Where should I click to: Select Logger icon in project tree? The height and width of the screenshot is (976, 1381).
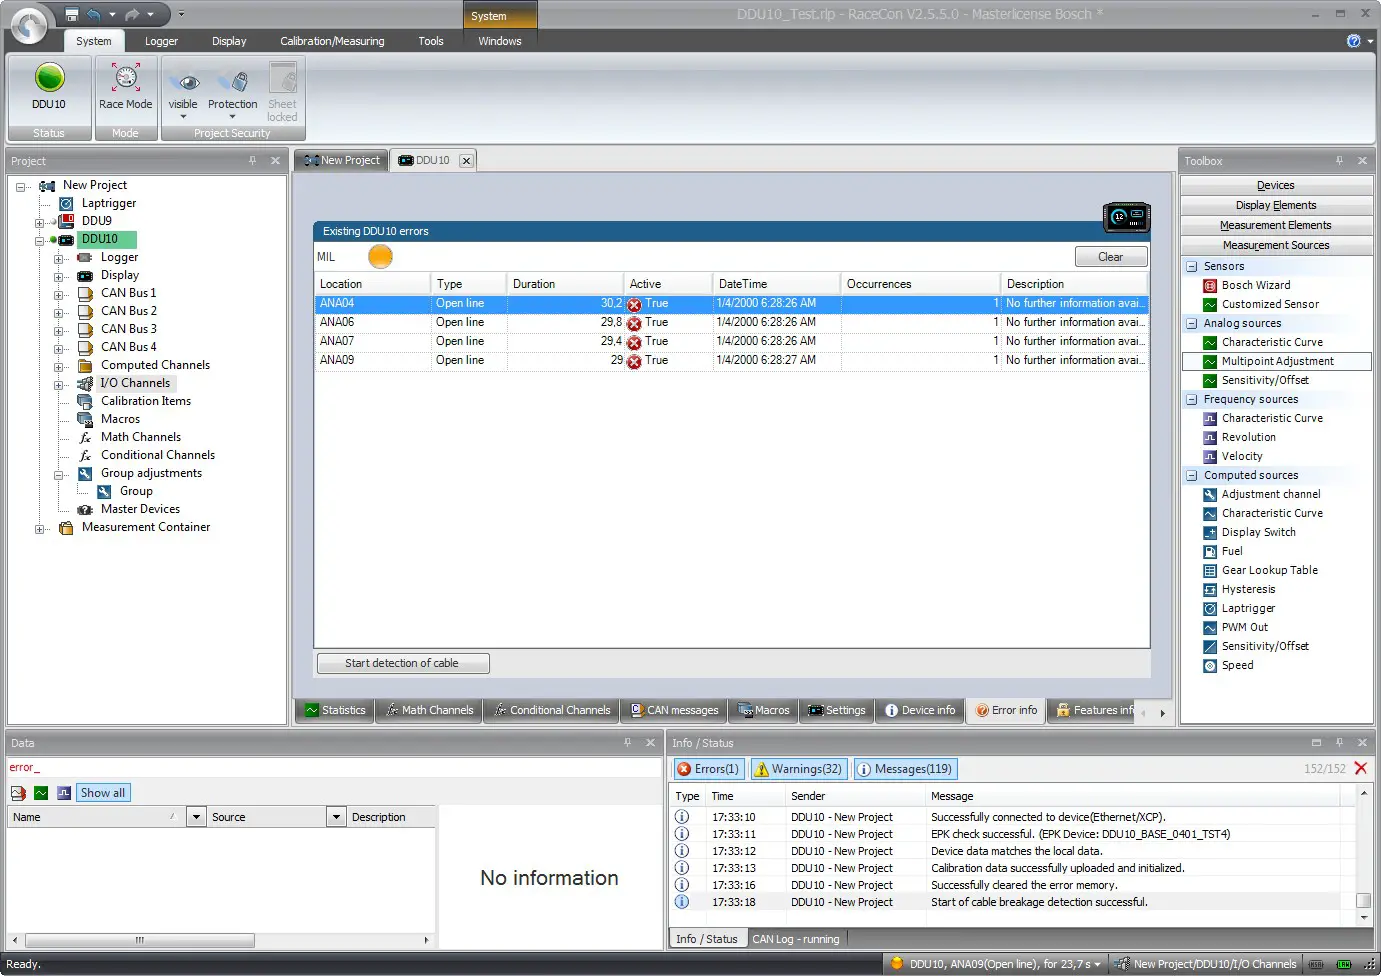85,257
